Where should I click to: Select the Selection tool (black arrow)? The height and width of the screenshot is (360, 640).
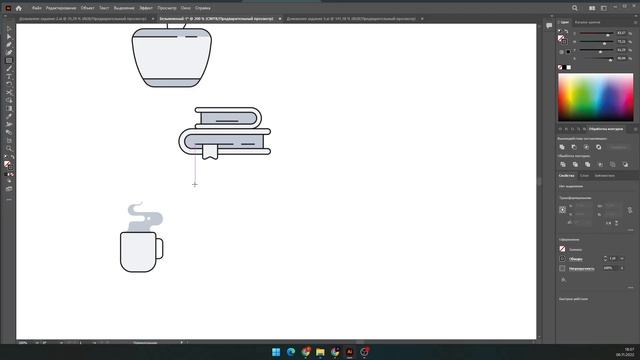tap(9, 29)
